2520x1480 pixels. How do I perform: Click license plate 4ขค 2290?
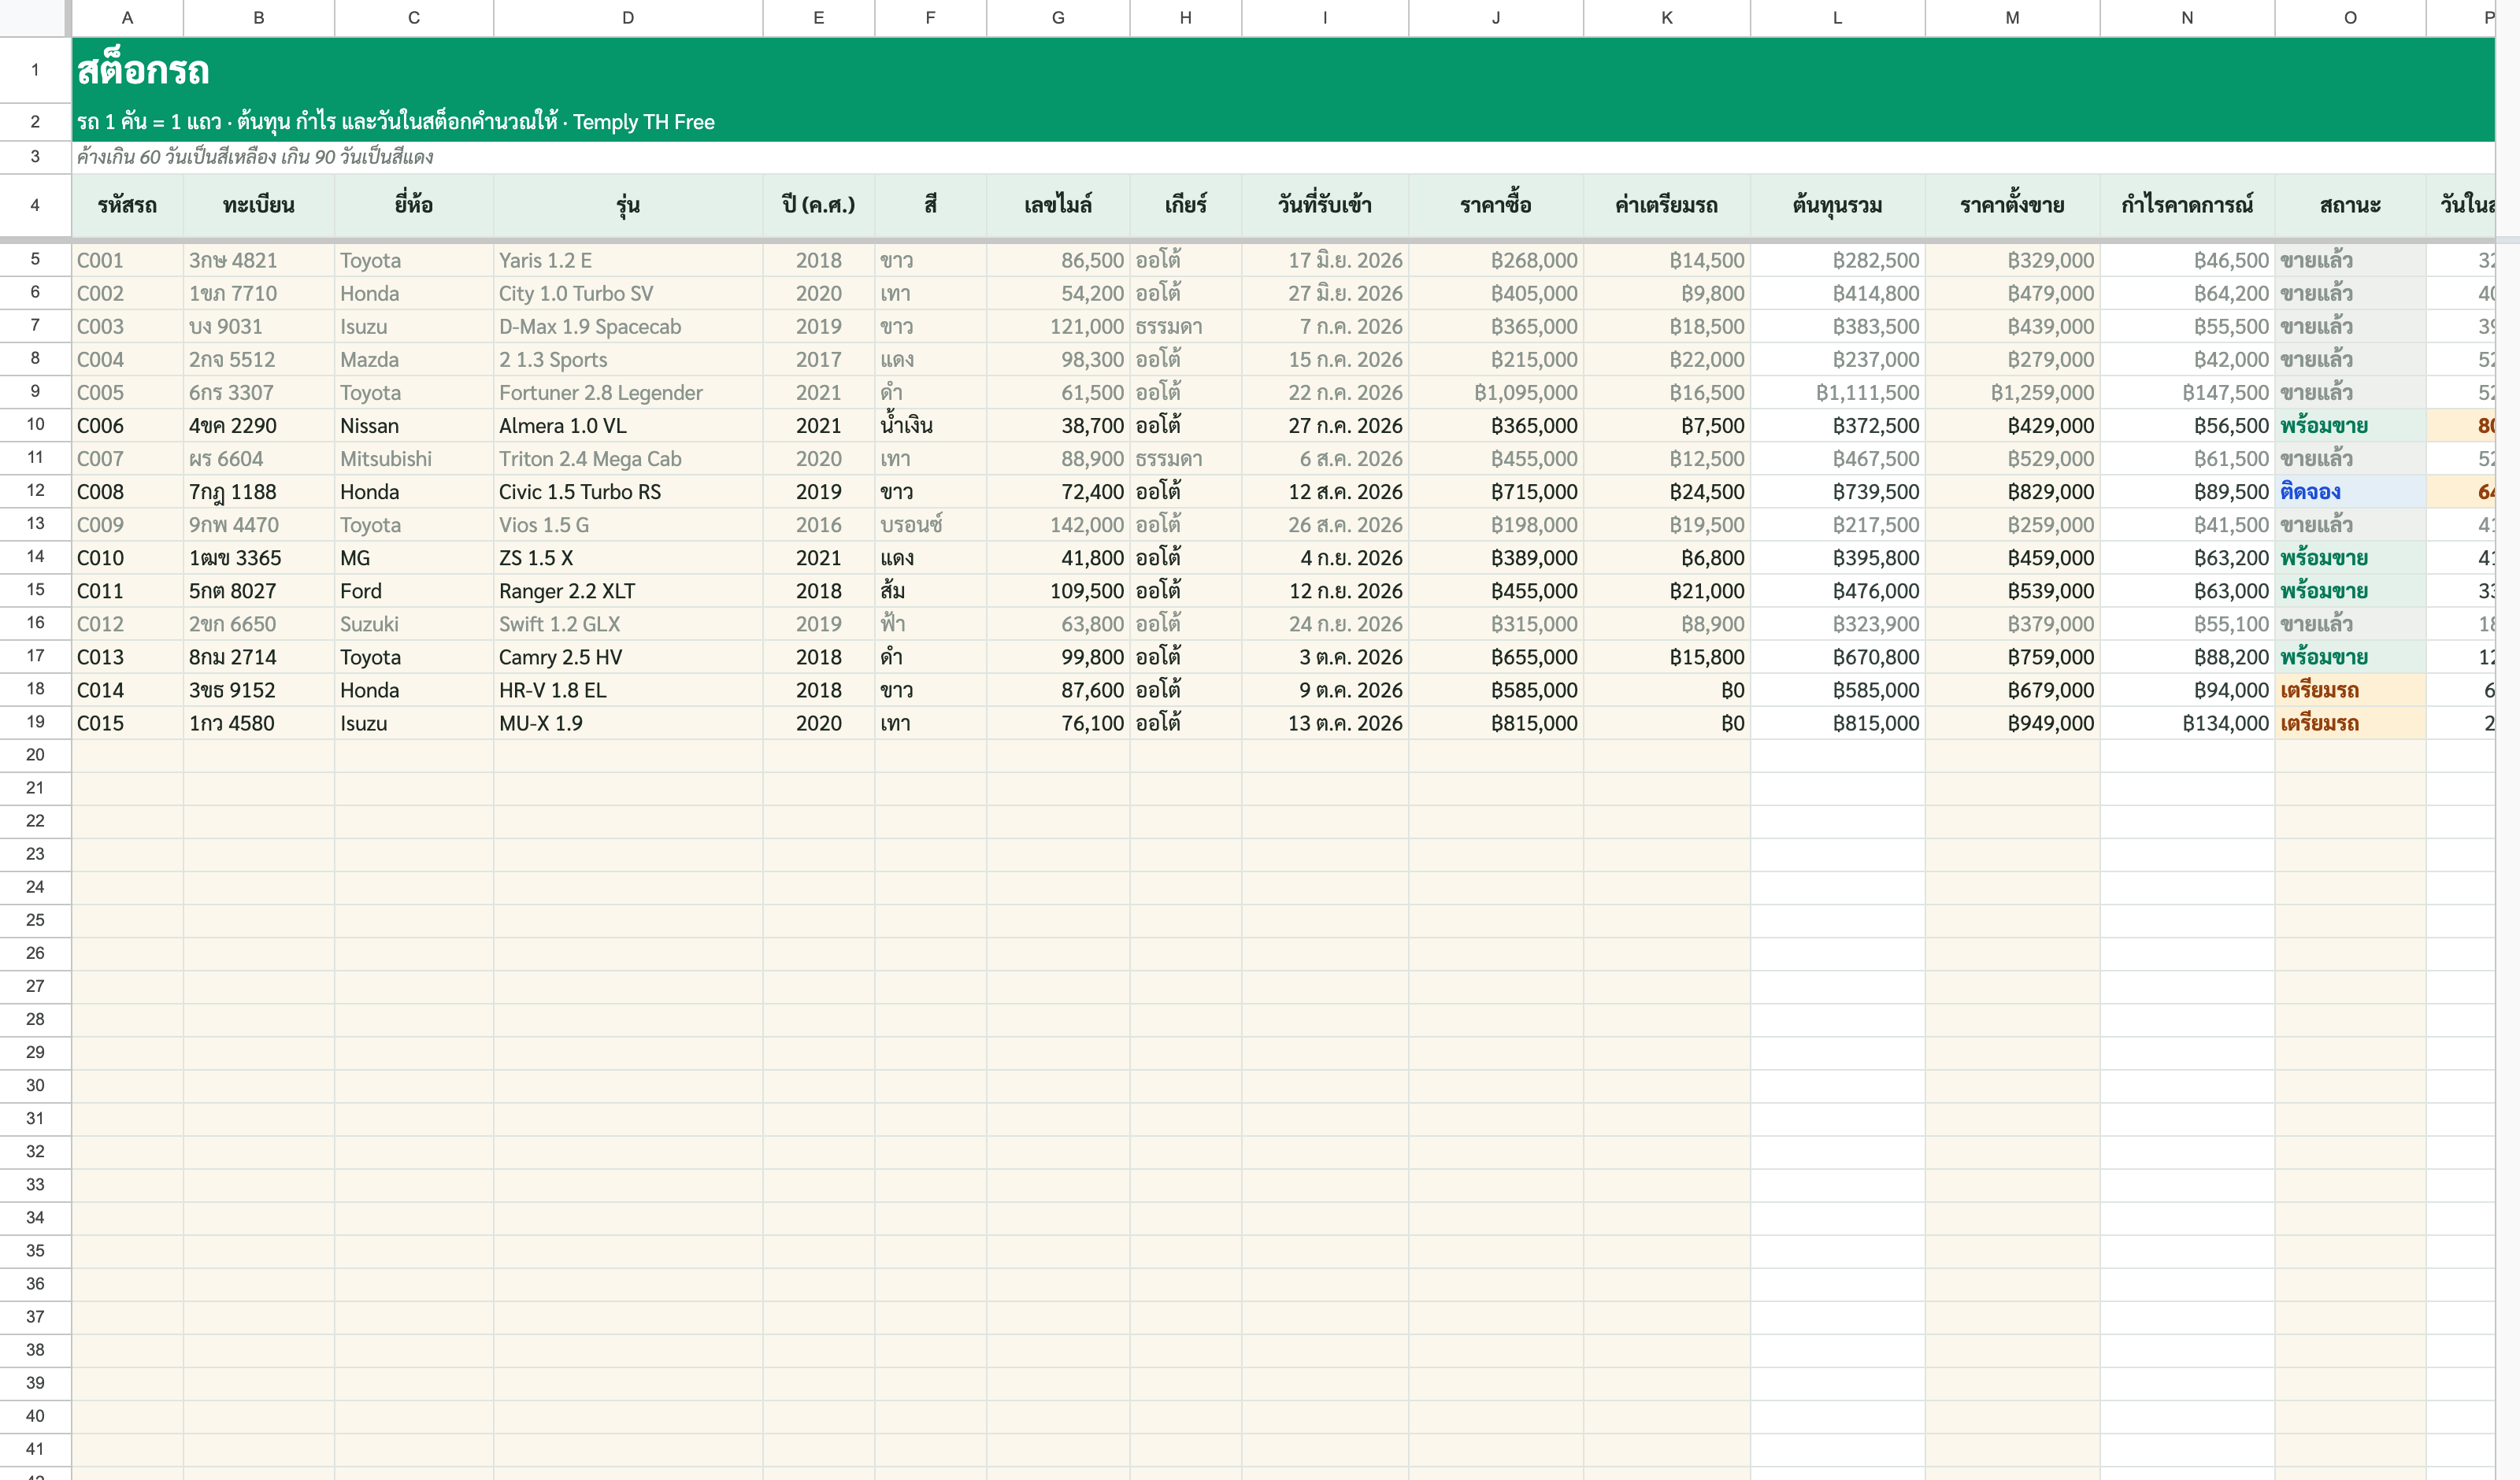[x=258, y=425]
